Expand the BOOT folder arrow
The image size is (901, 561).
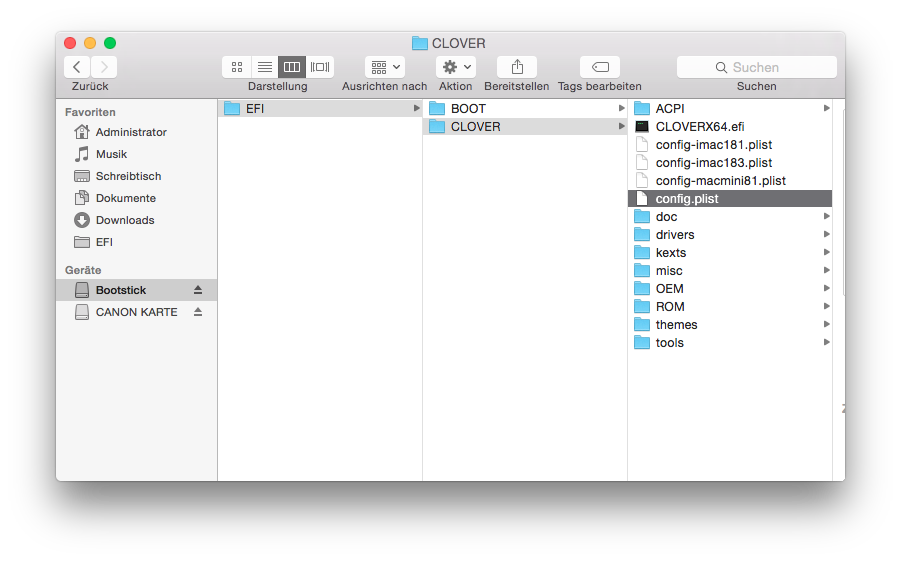pos(621,108)
